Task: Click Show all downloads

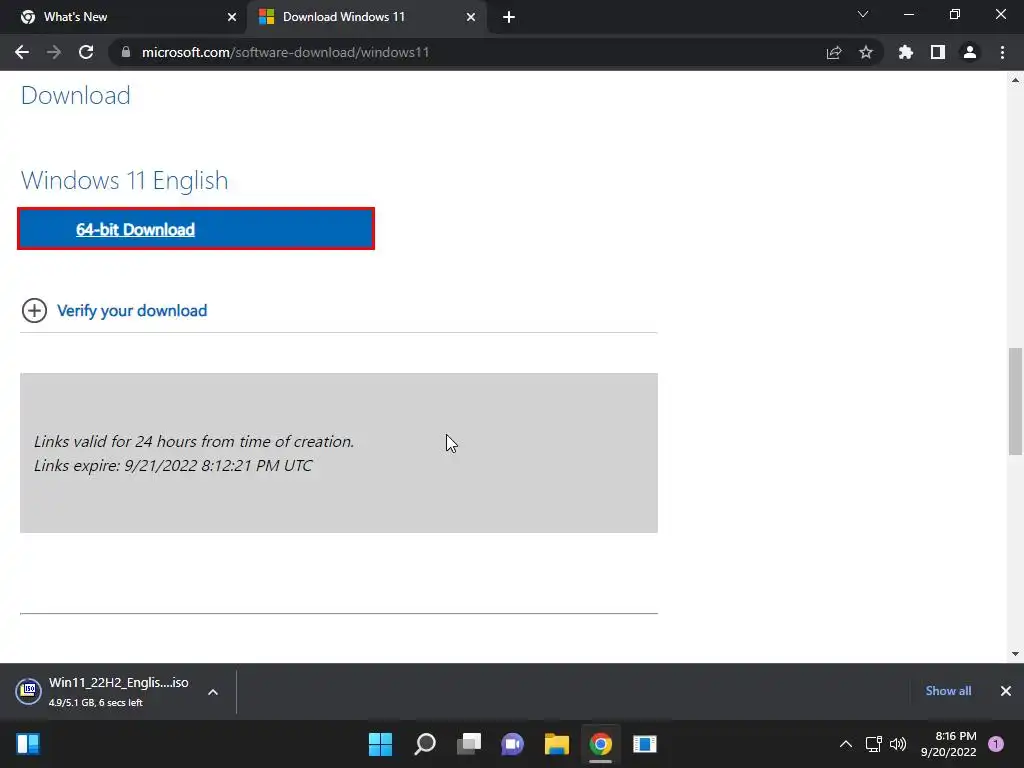Action: (x=948, y=691)
